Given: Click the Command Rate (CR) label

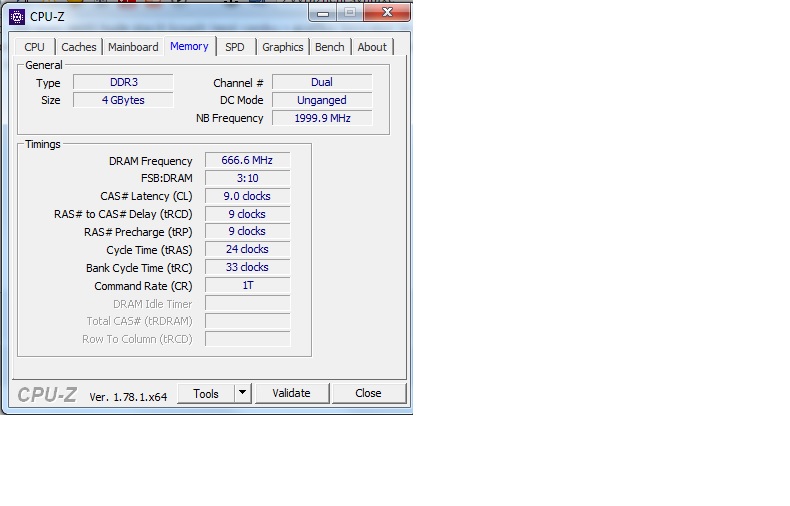Looking at the screenshot, I should [143, 286].
